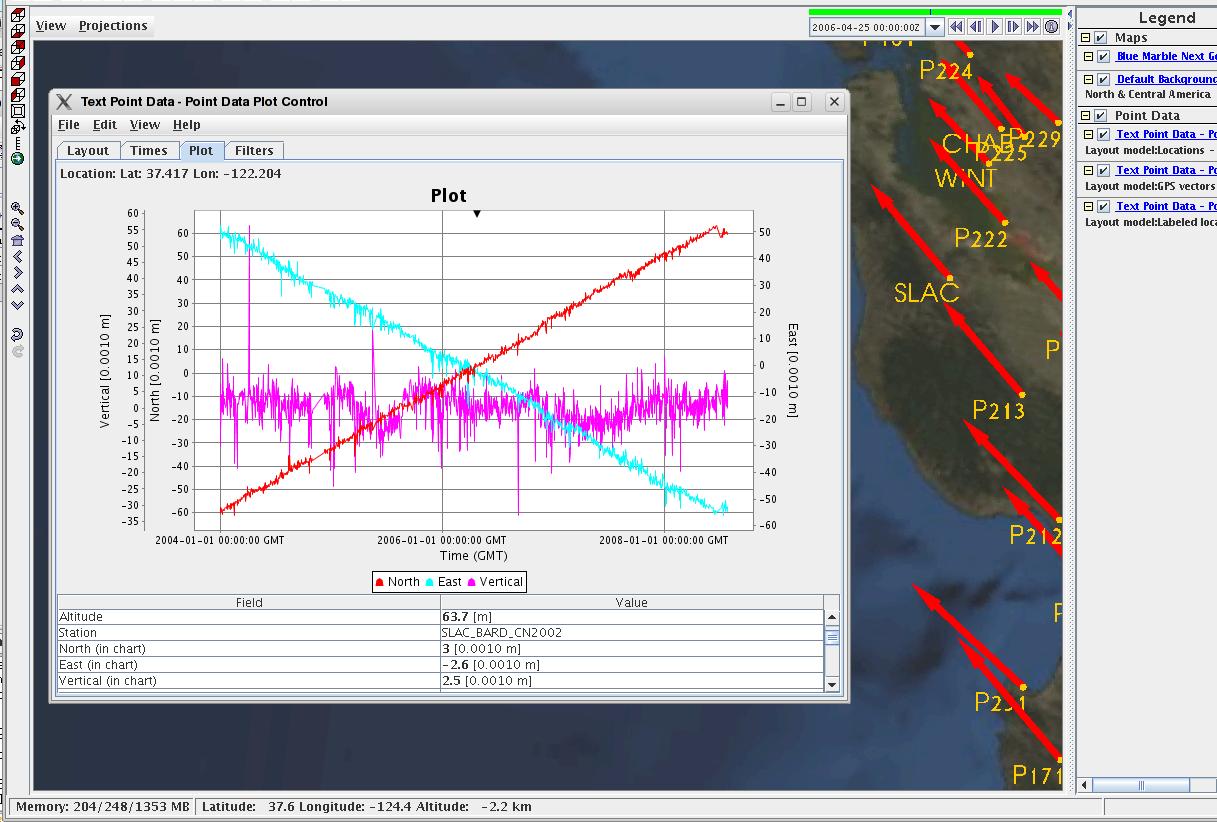Image resolution: width=1217 pixels, height=822 pixels.
Task: Collapse the Default Background legend entry
Action: click(x=1089, y=80)
